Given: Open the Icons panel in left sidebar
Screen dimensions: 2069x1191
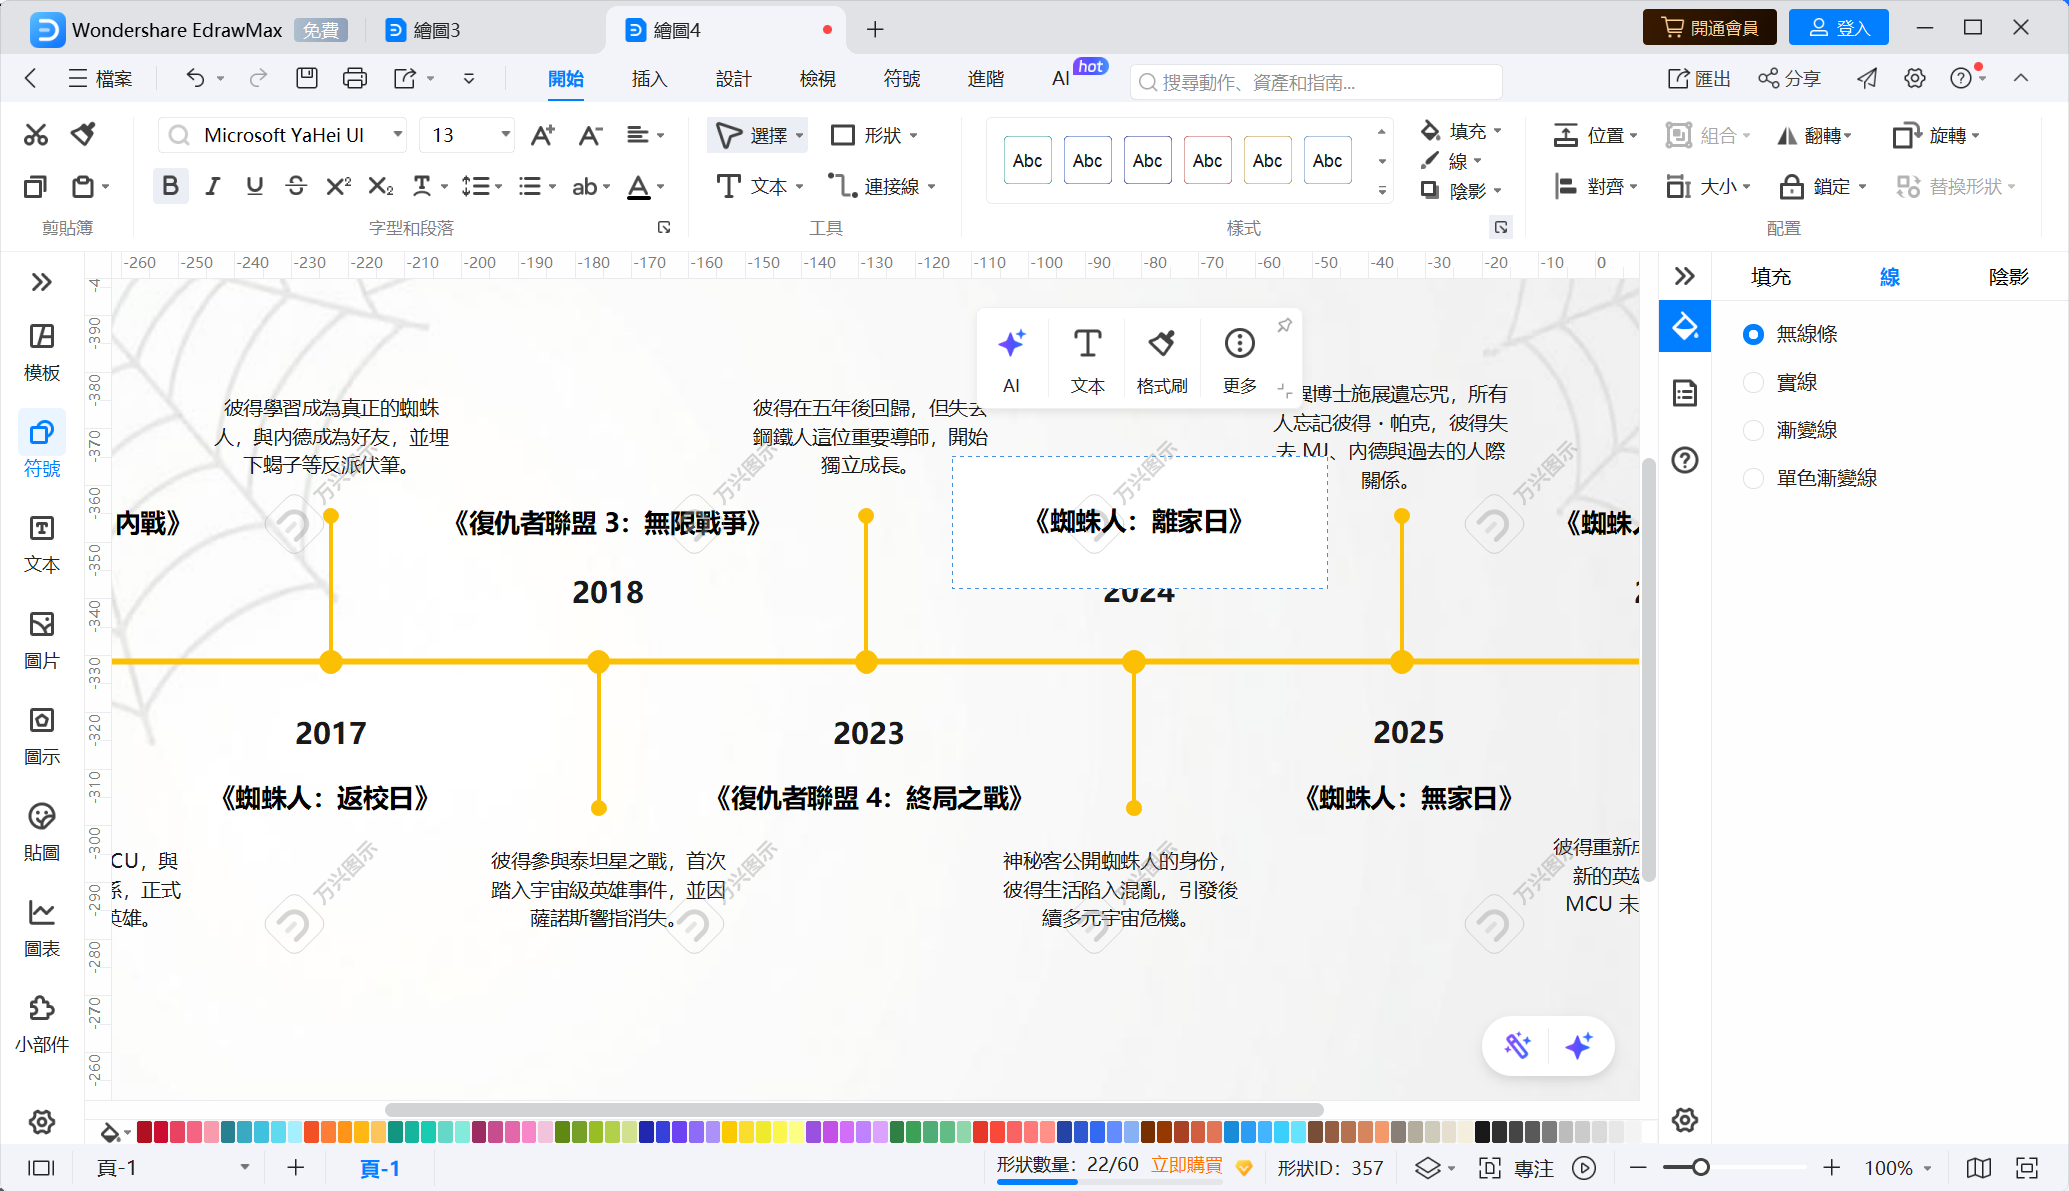Looking at the screenshot, I should 42,737.
